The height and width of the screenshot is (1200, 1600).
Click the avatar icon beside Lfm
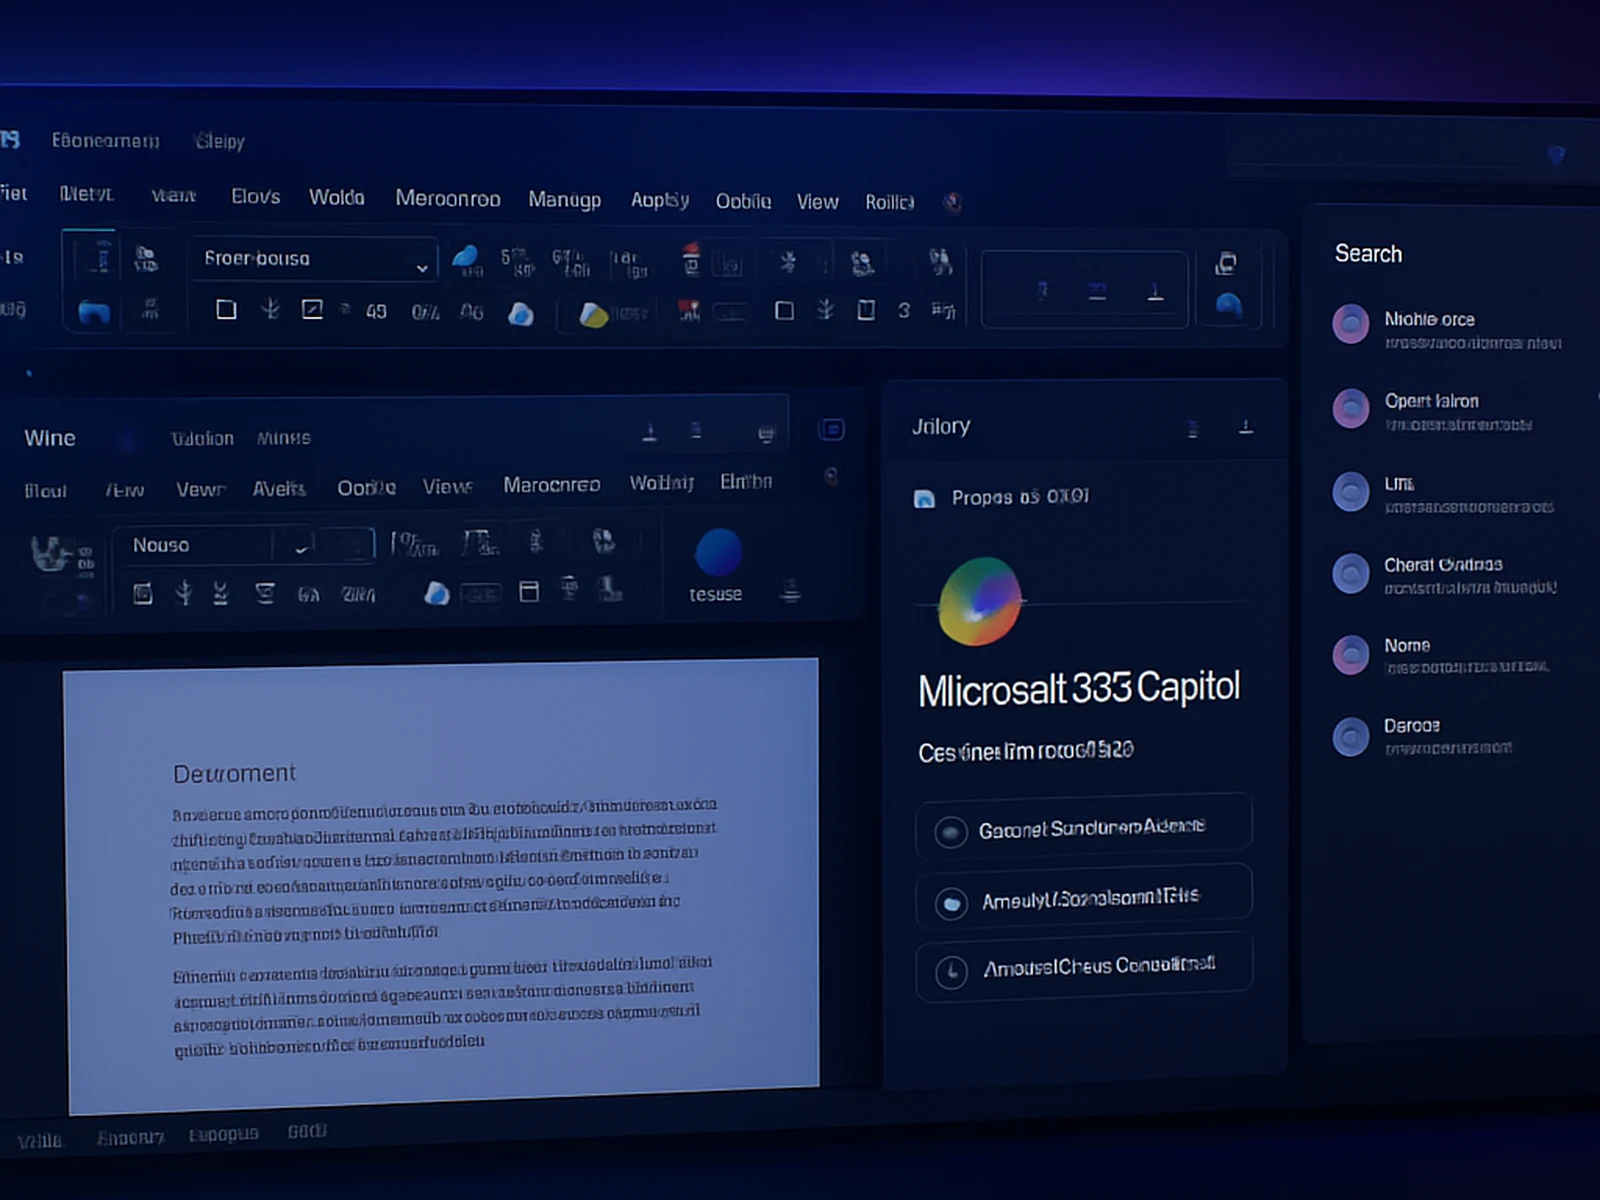1351,492
